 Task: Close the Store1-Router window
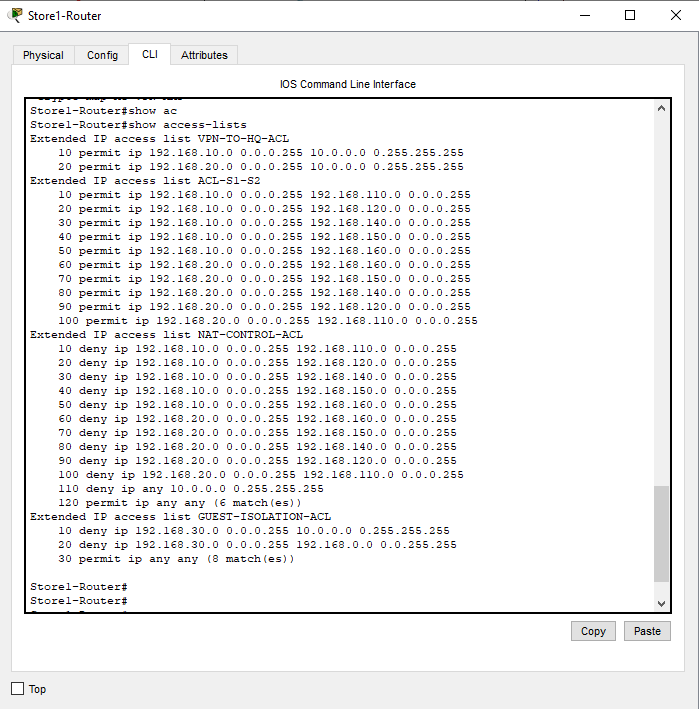click(676, 15)
